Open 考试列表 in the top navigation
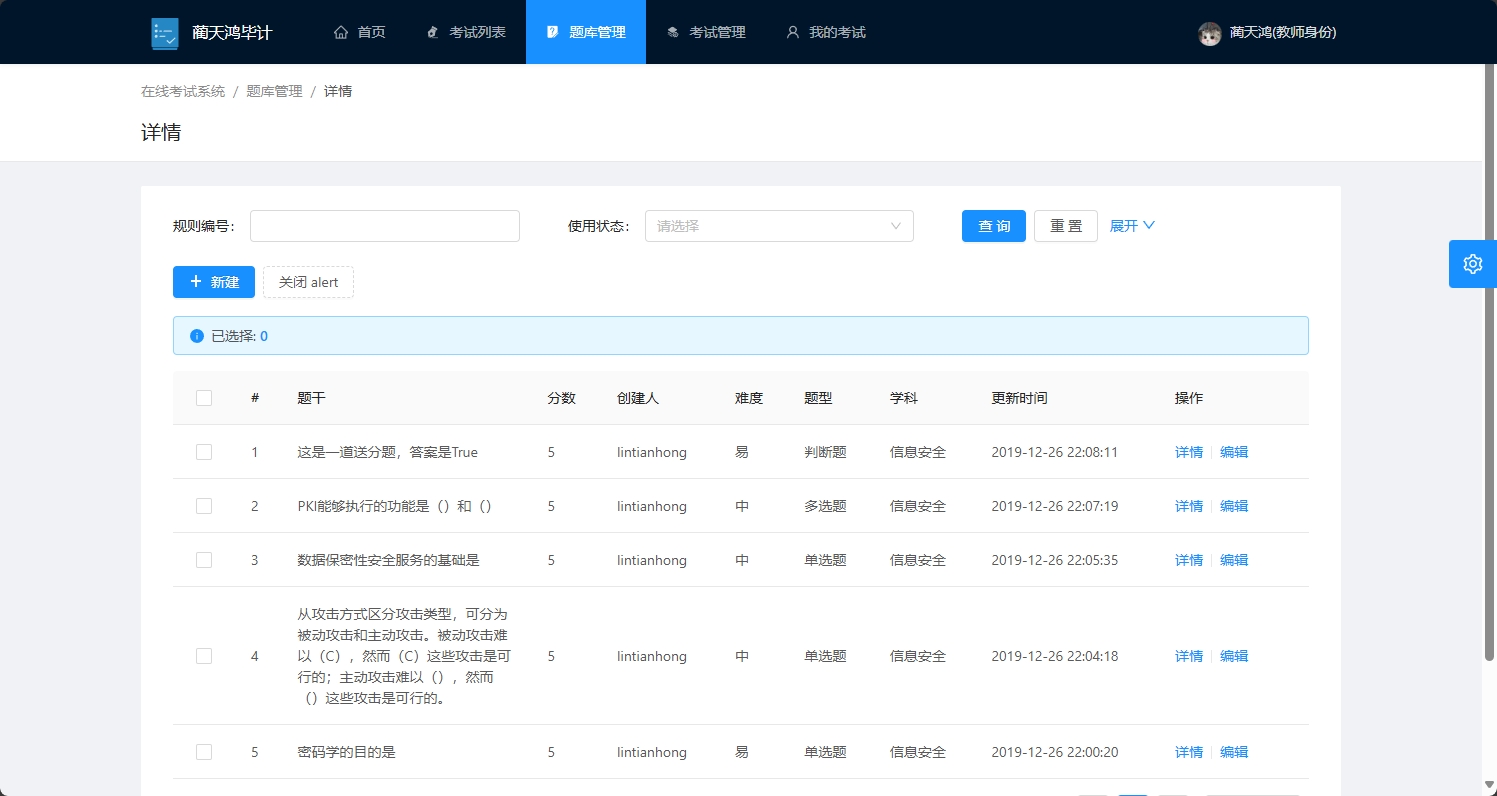 tap(466, 32)
